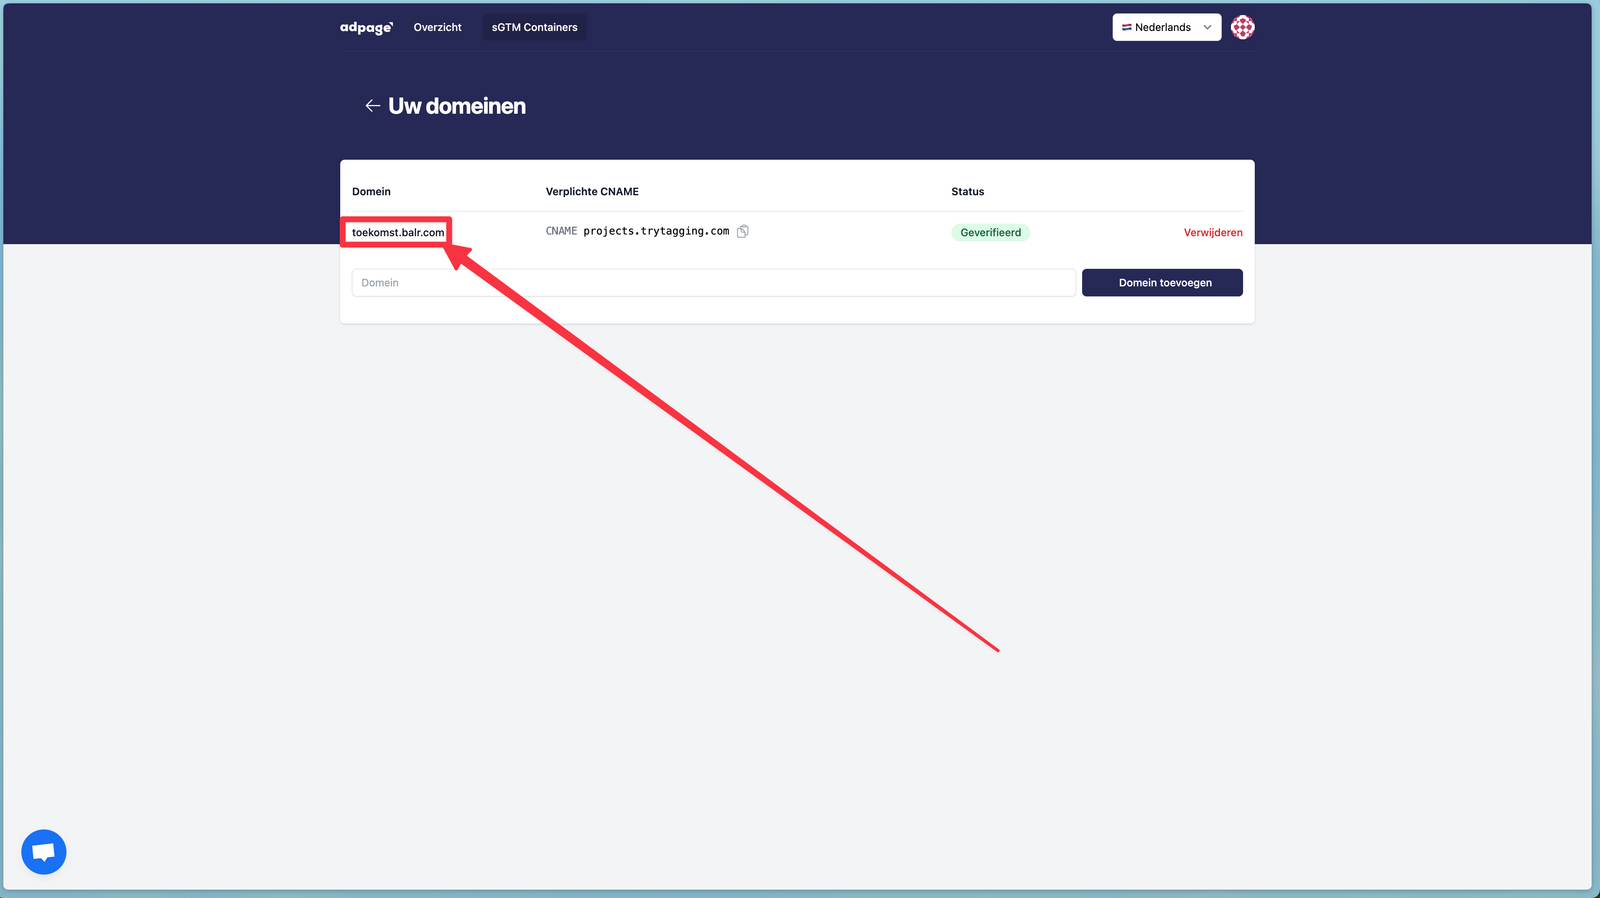This screenshot has height=898, width=1600.
Task: Switch to sGTM Containers tab
Action: 534,28
